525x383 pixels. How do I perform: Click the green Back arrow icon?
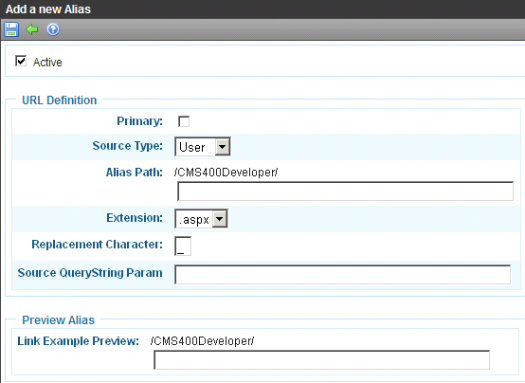click(32, 29)
